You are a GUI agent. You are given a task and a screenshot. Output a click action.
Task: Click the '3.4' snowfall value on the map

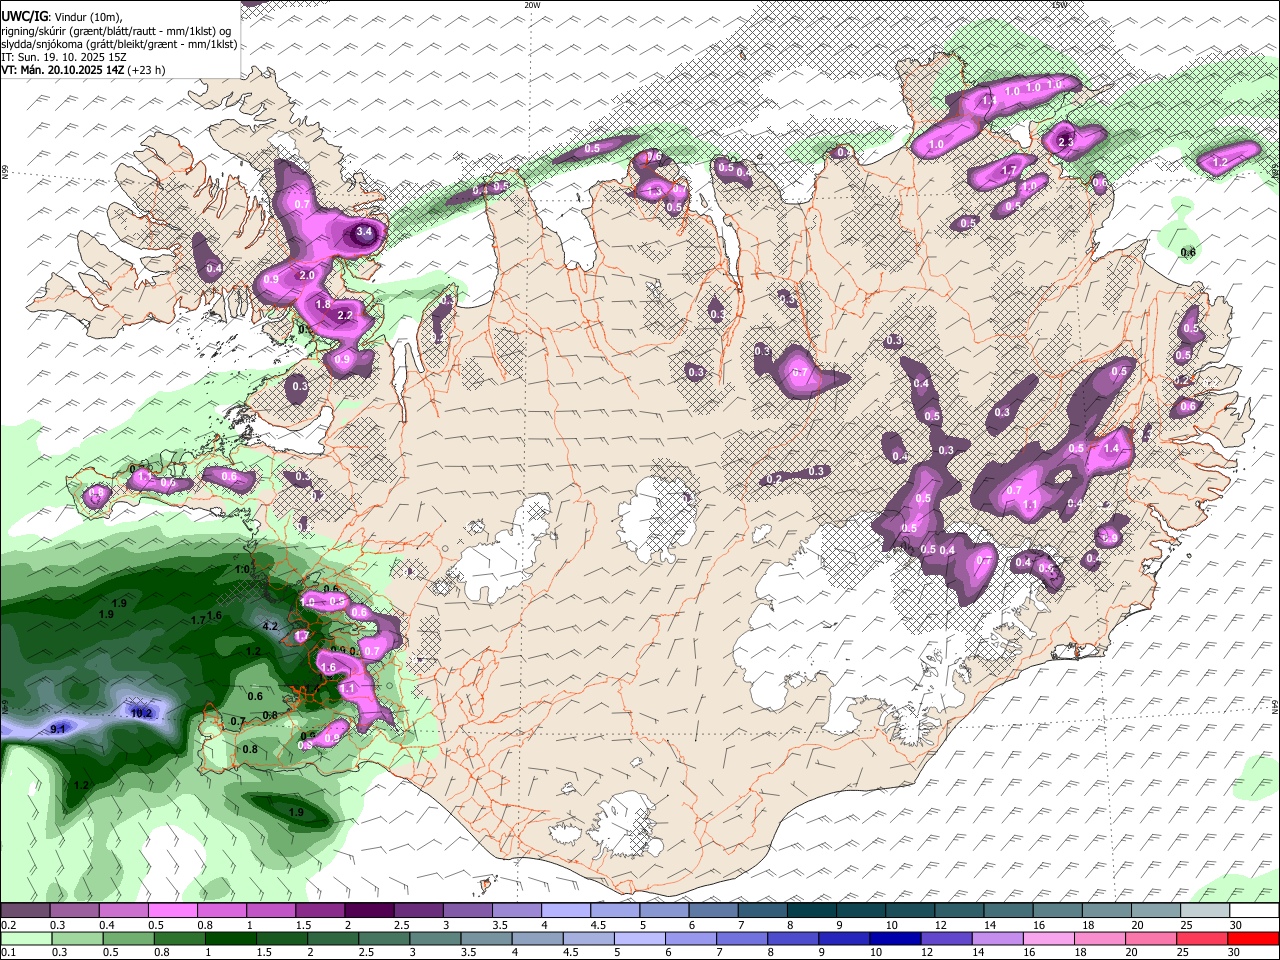coord(364,232)
